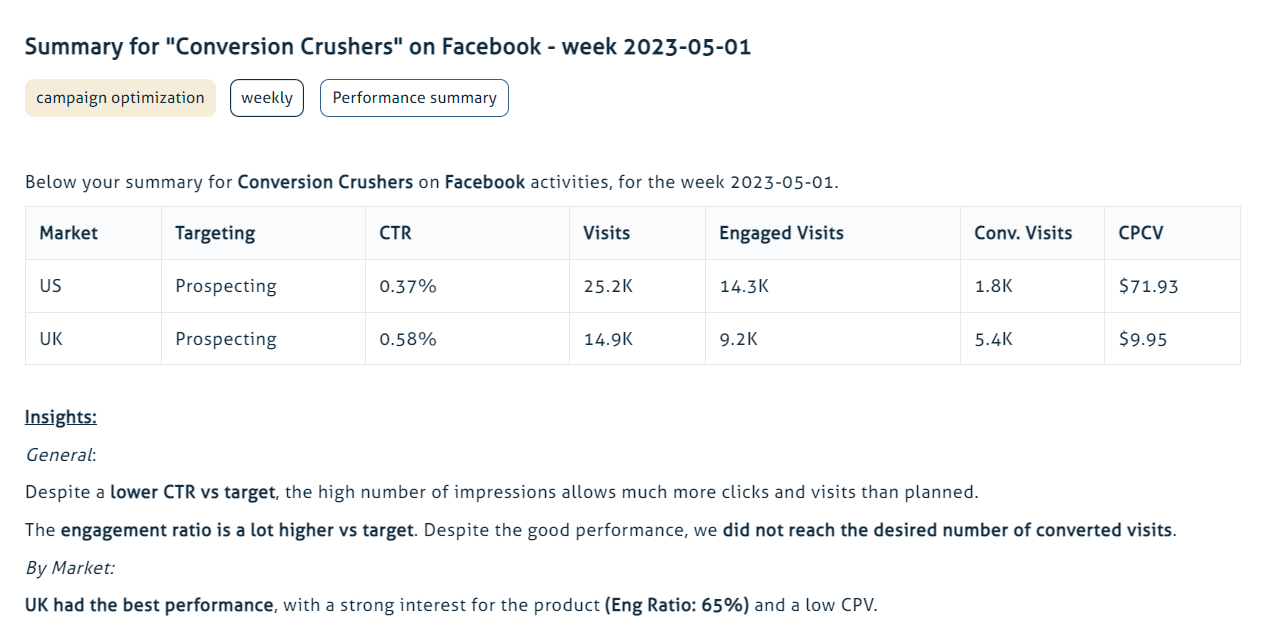1275x640 pixels.
Task: Click the "campaign optimization" tag
Action: pos(120,98)
